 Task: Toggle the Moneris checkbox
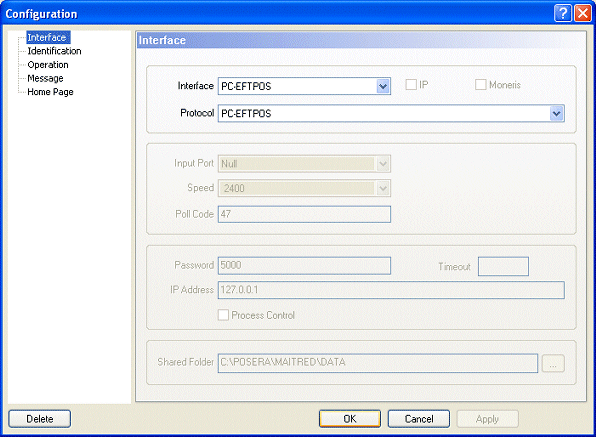(480, 84)
